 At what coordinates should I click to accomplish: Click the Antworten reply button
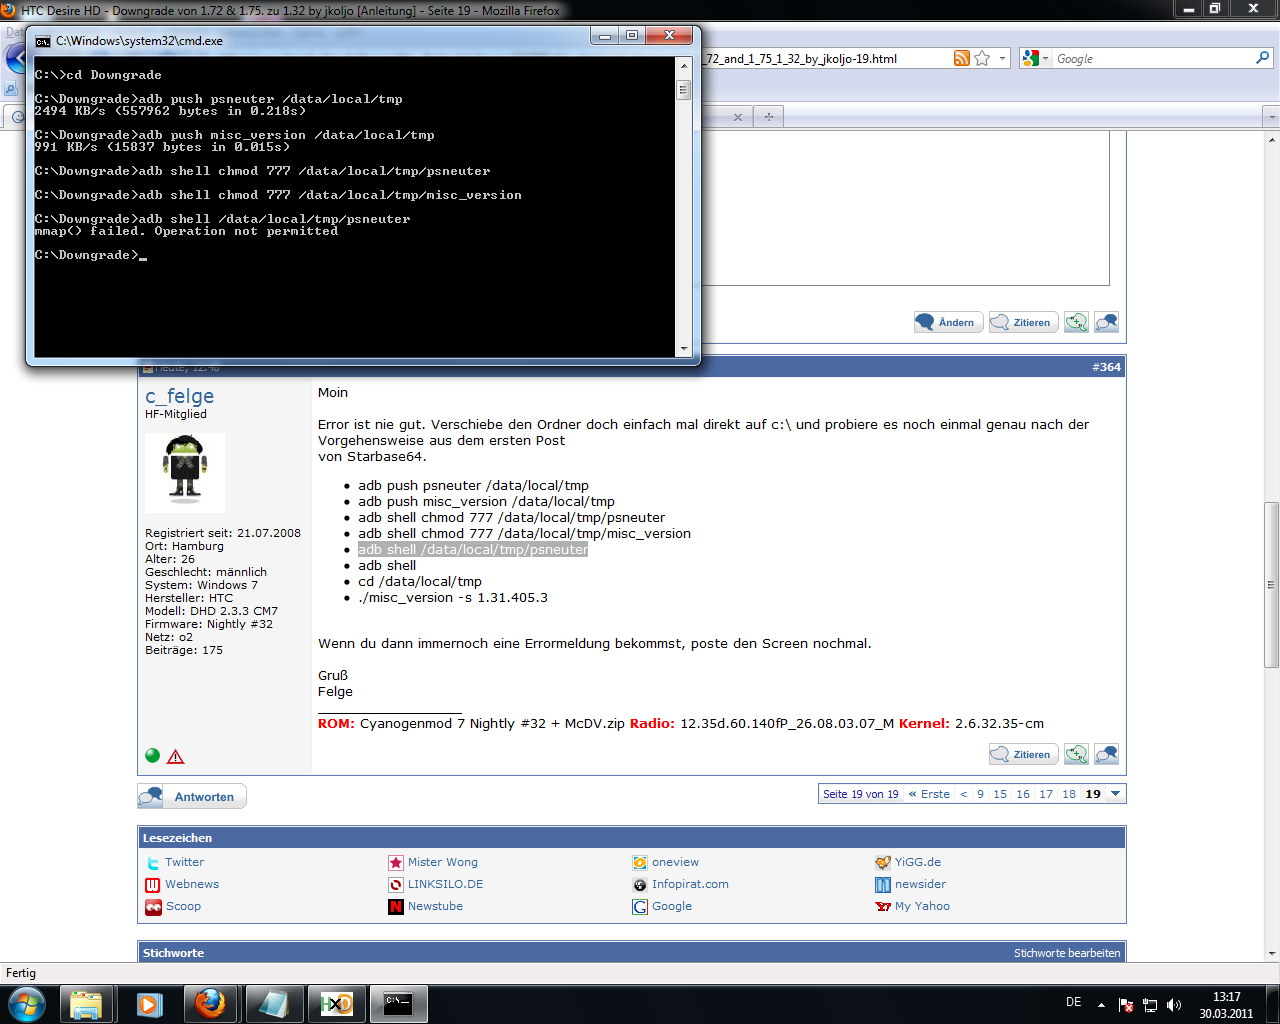point(192,797)
